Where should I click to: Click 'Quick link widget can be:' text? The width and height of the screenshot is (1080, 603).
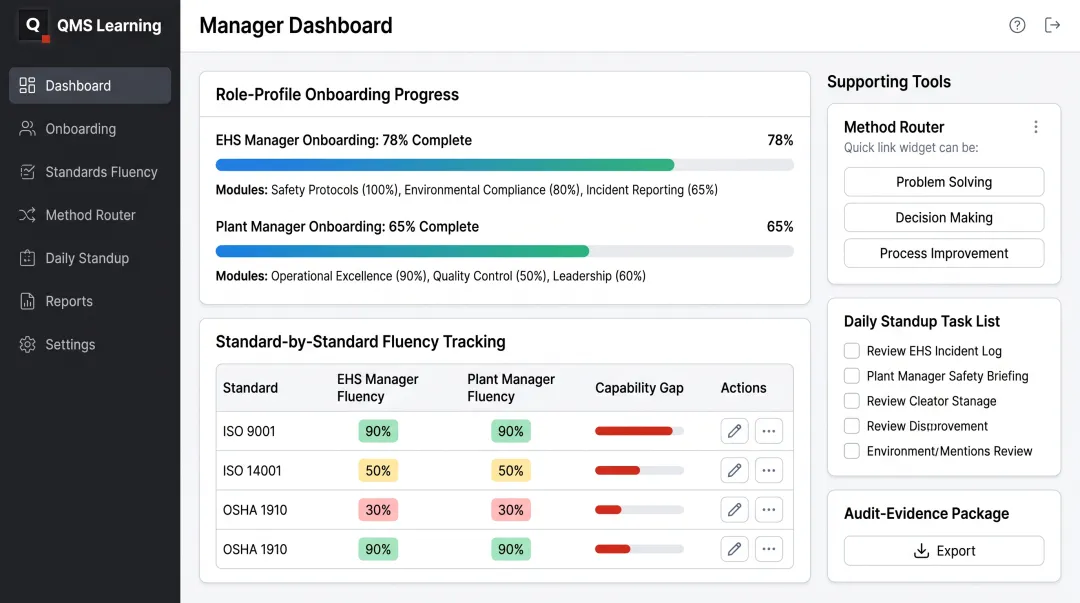(911, 147)
